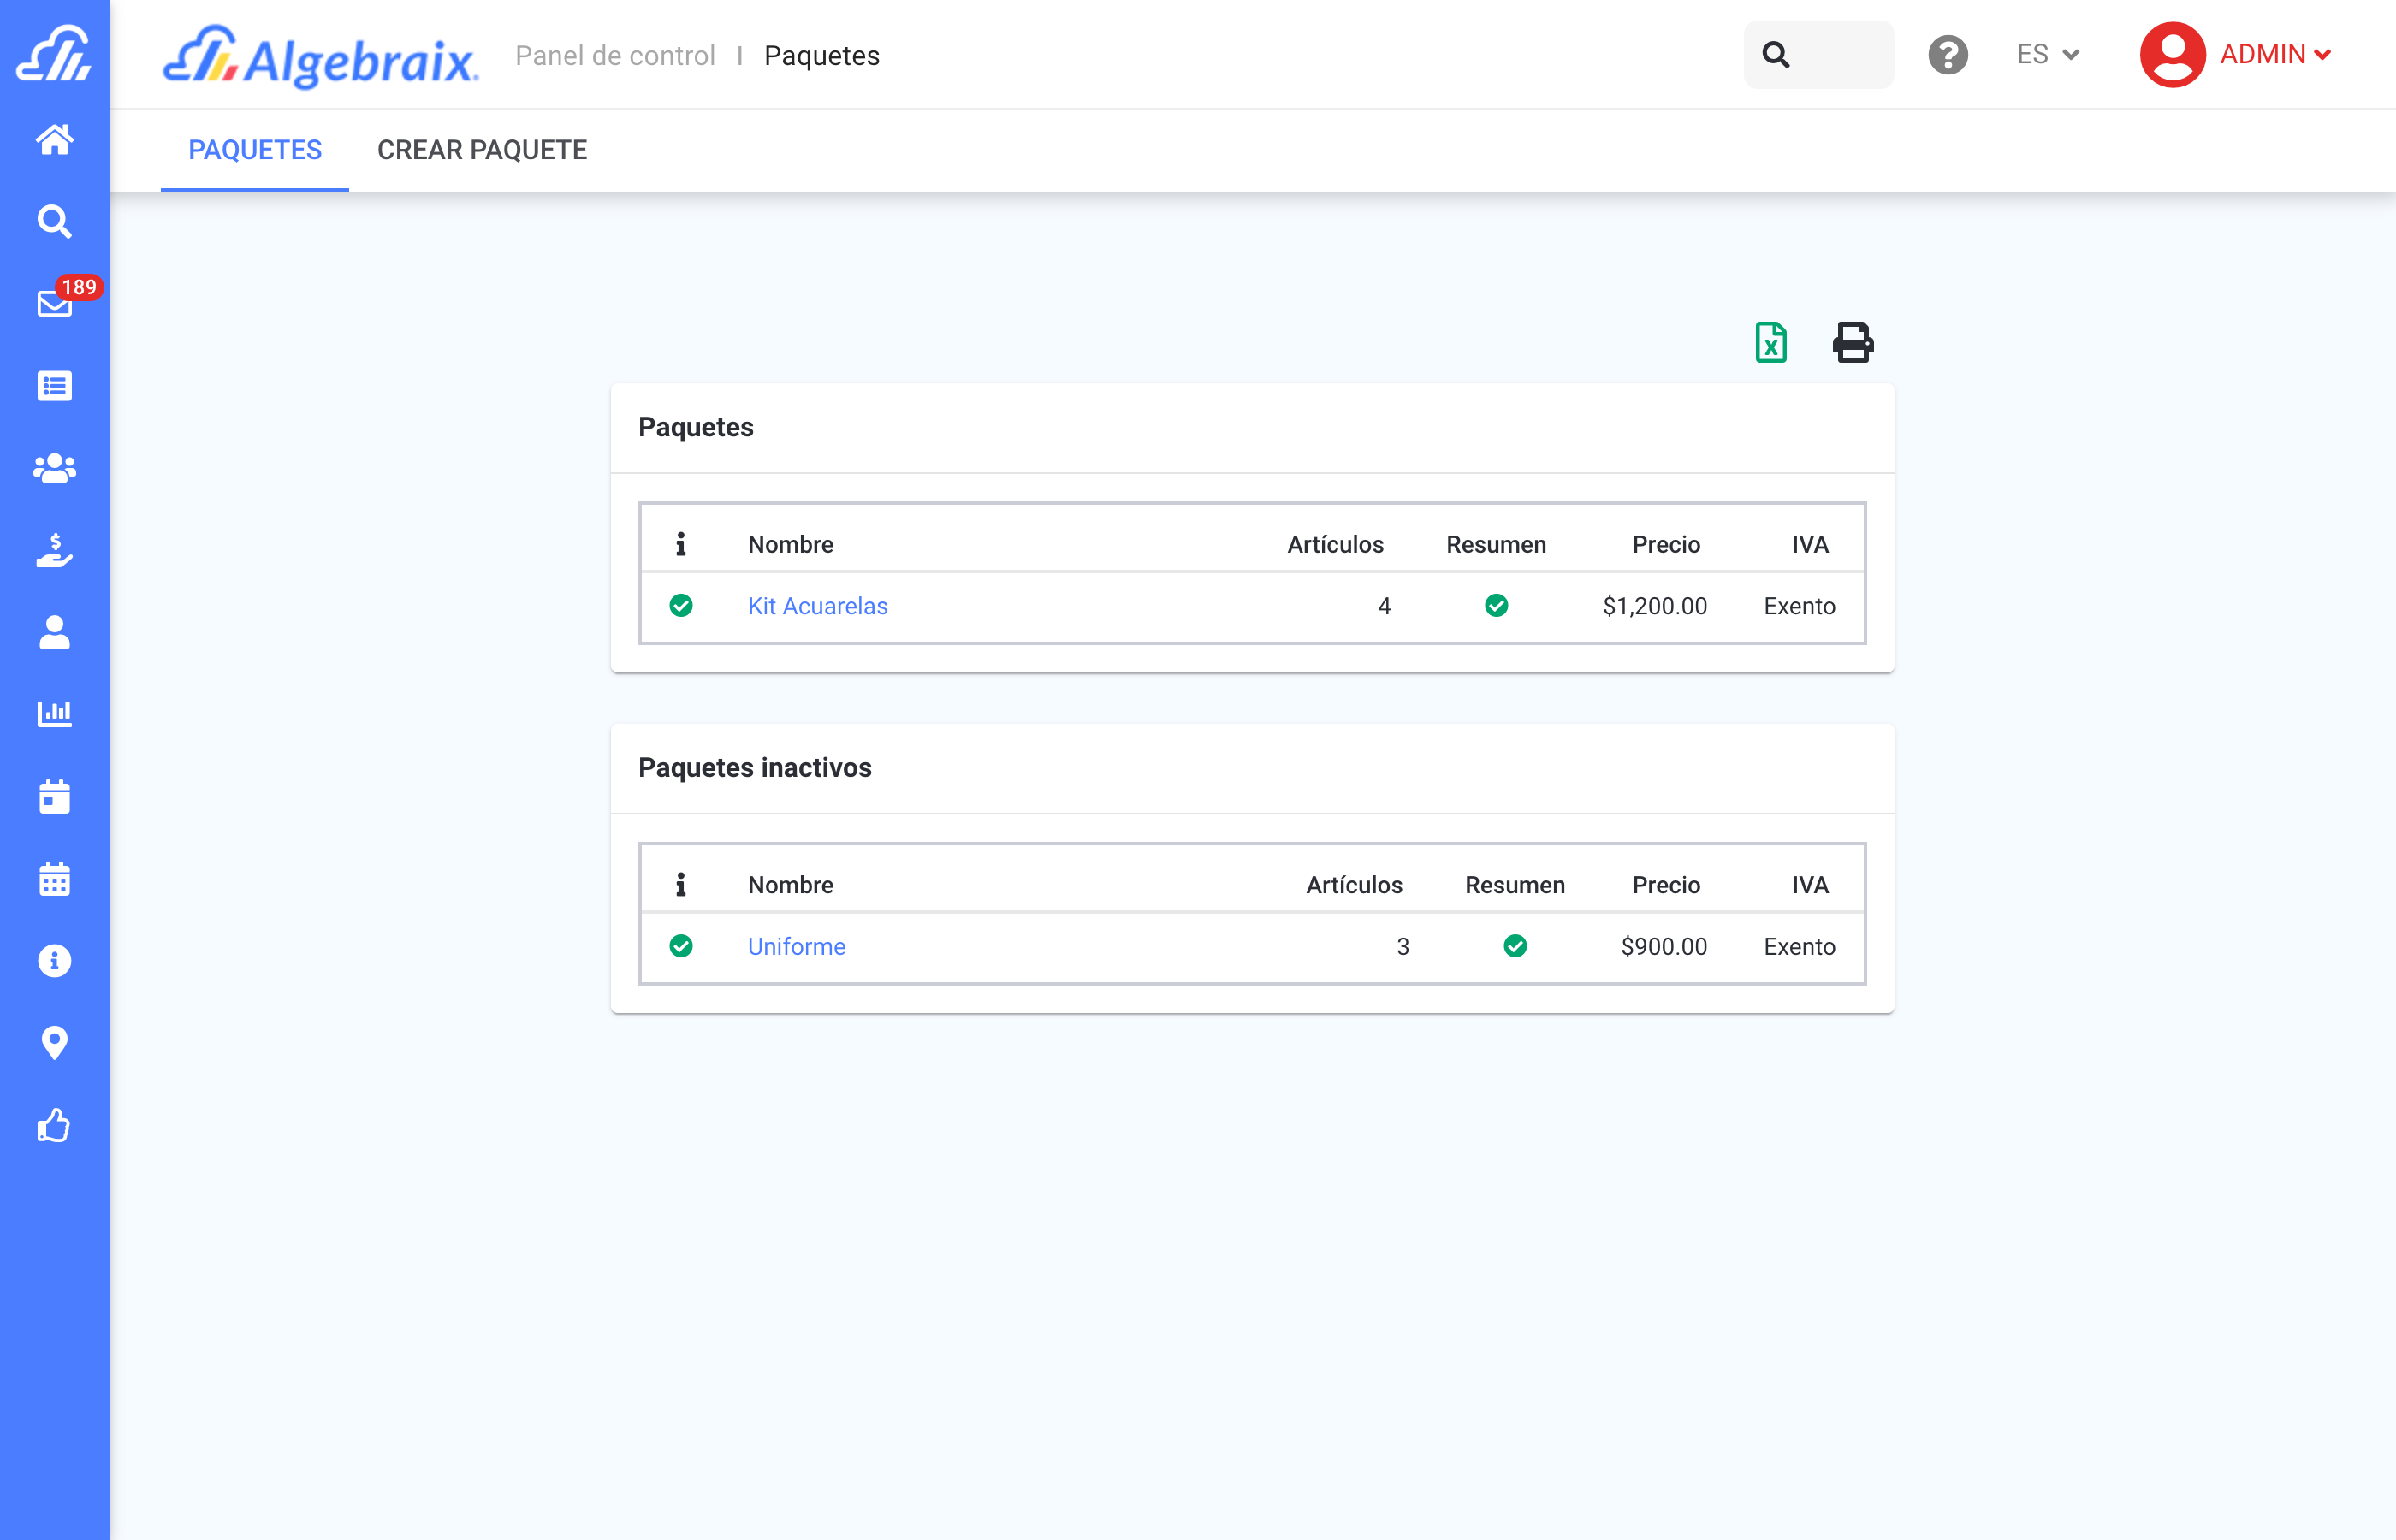Open the Uniforme package link

796,946
